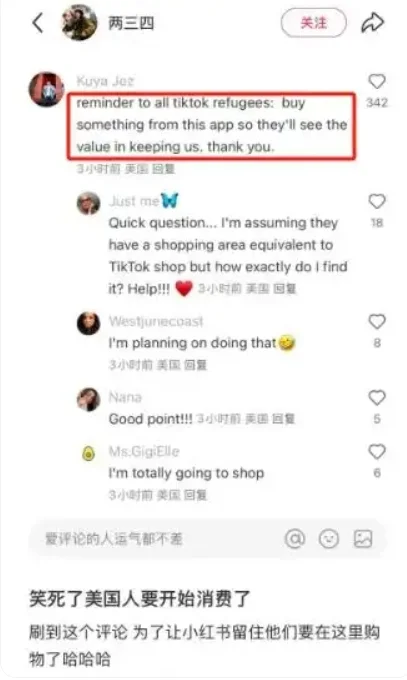Like the Just me comment heart

(x=377, y=201)
